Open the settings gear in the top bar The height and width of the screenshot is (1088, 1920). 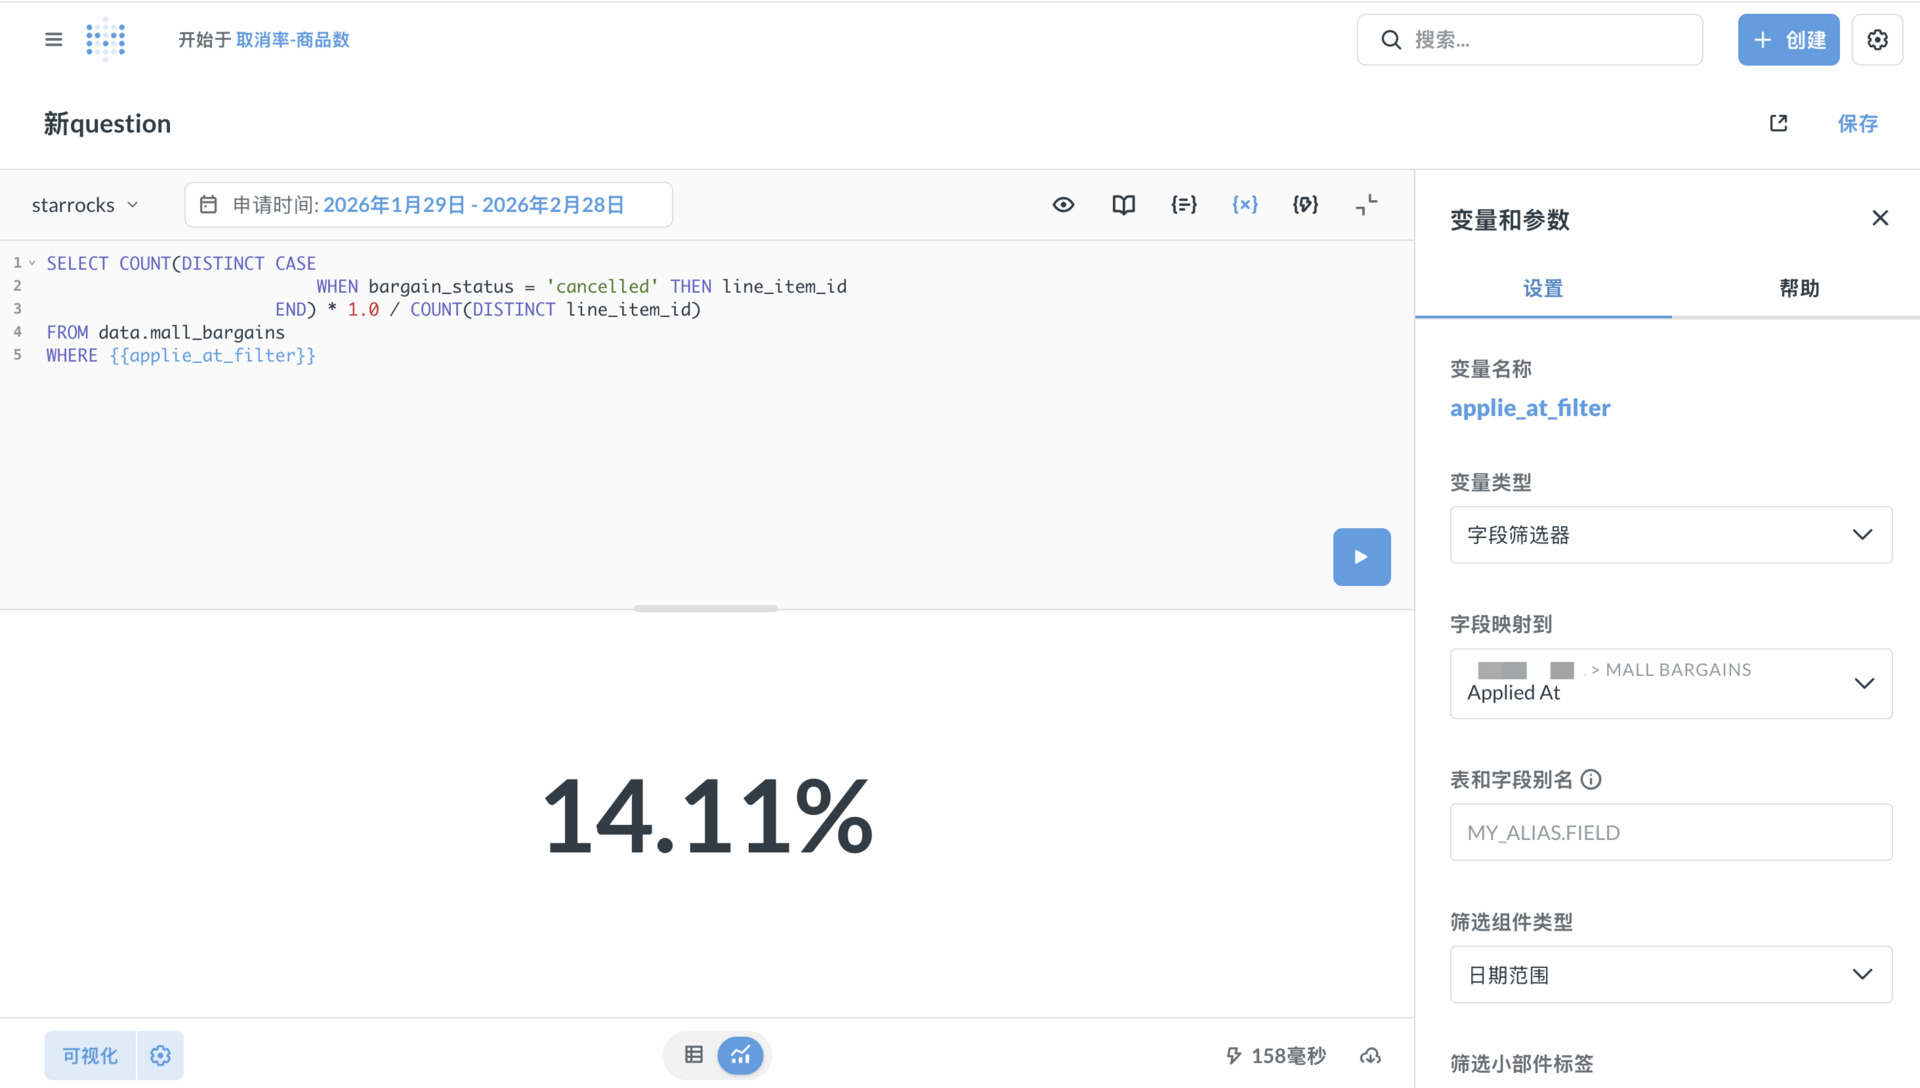click(1877, 39)
